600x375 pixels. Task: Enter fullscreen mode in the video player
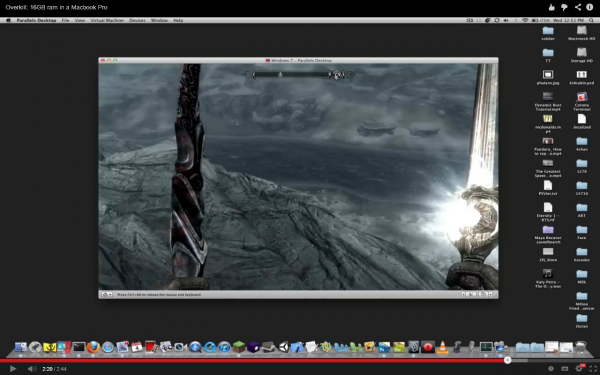(x=593, y=368)
